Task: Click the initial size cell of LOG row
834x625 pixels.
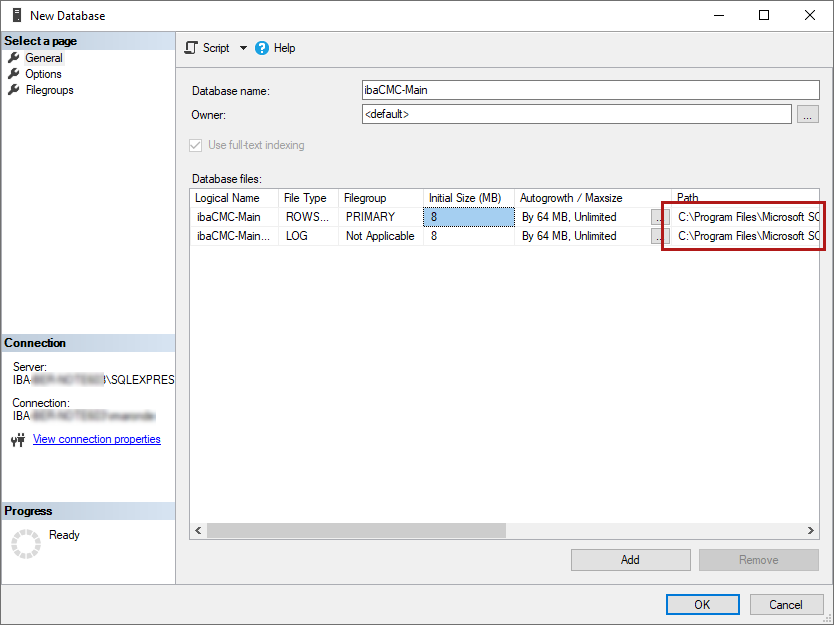Action: [x=469, y=236]
